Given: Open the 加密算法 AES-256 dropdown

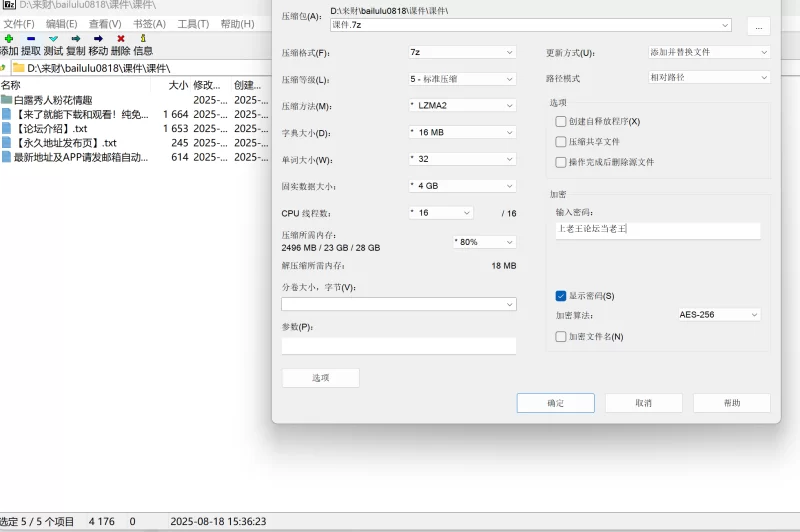Looking at the screenshot, I should coord(719,315).
